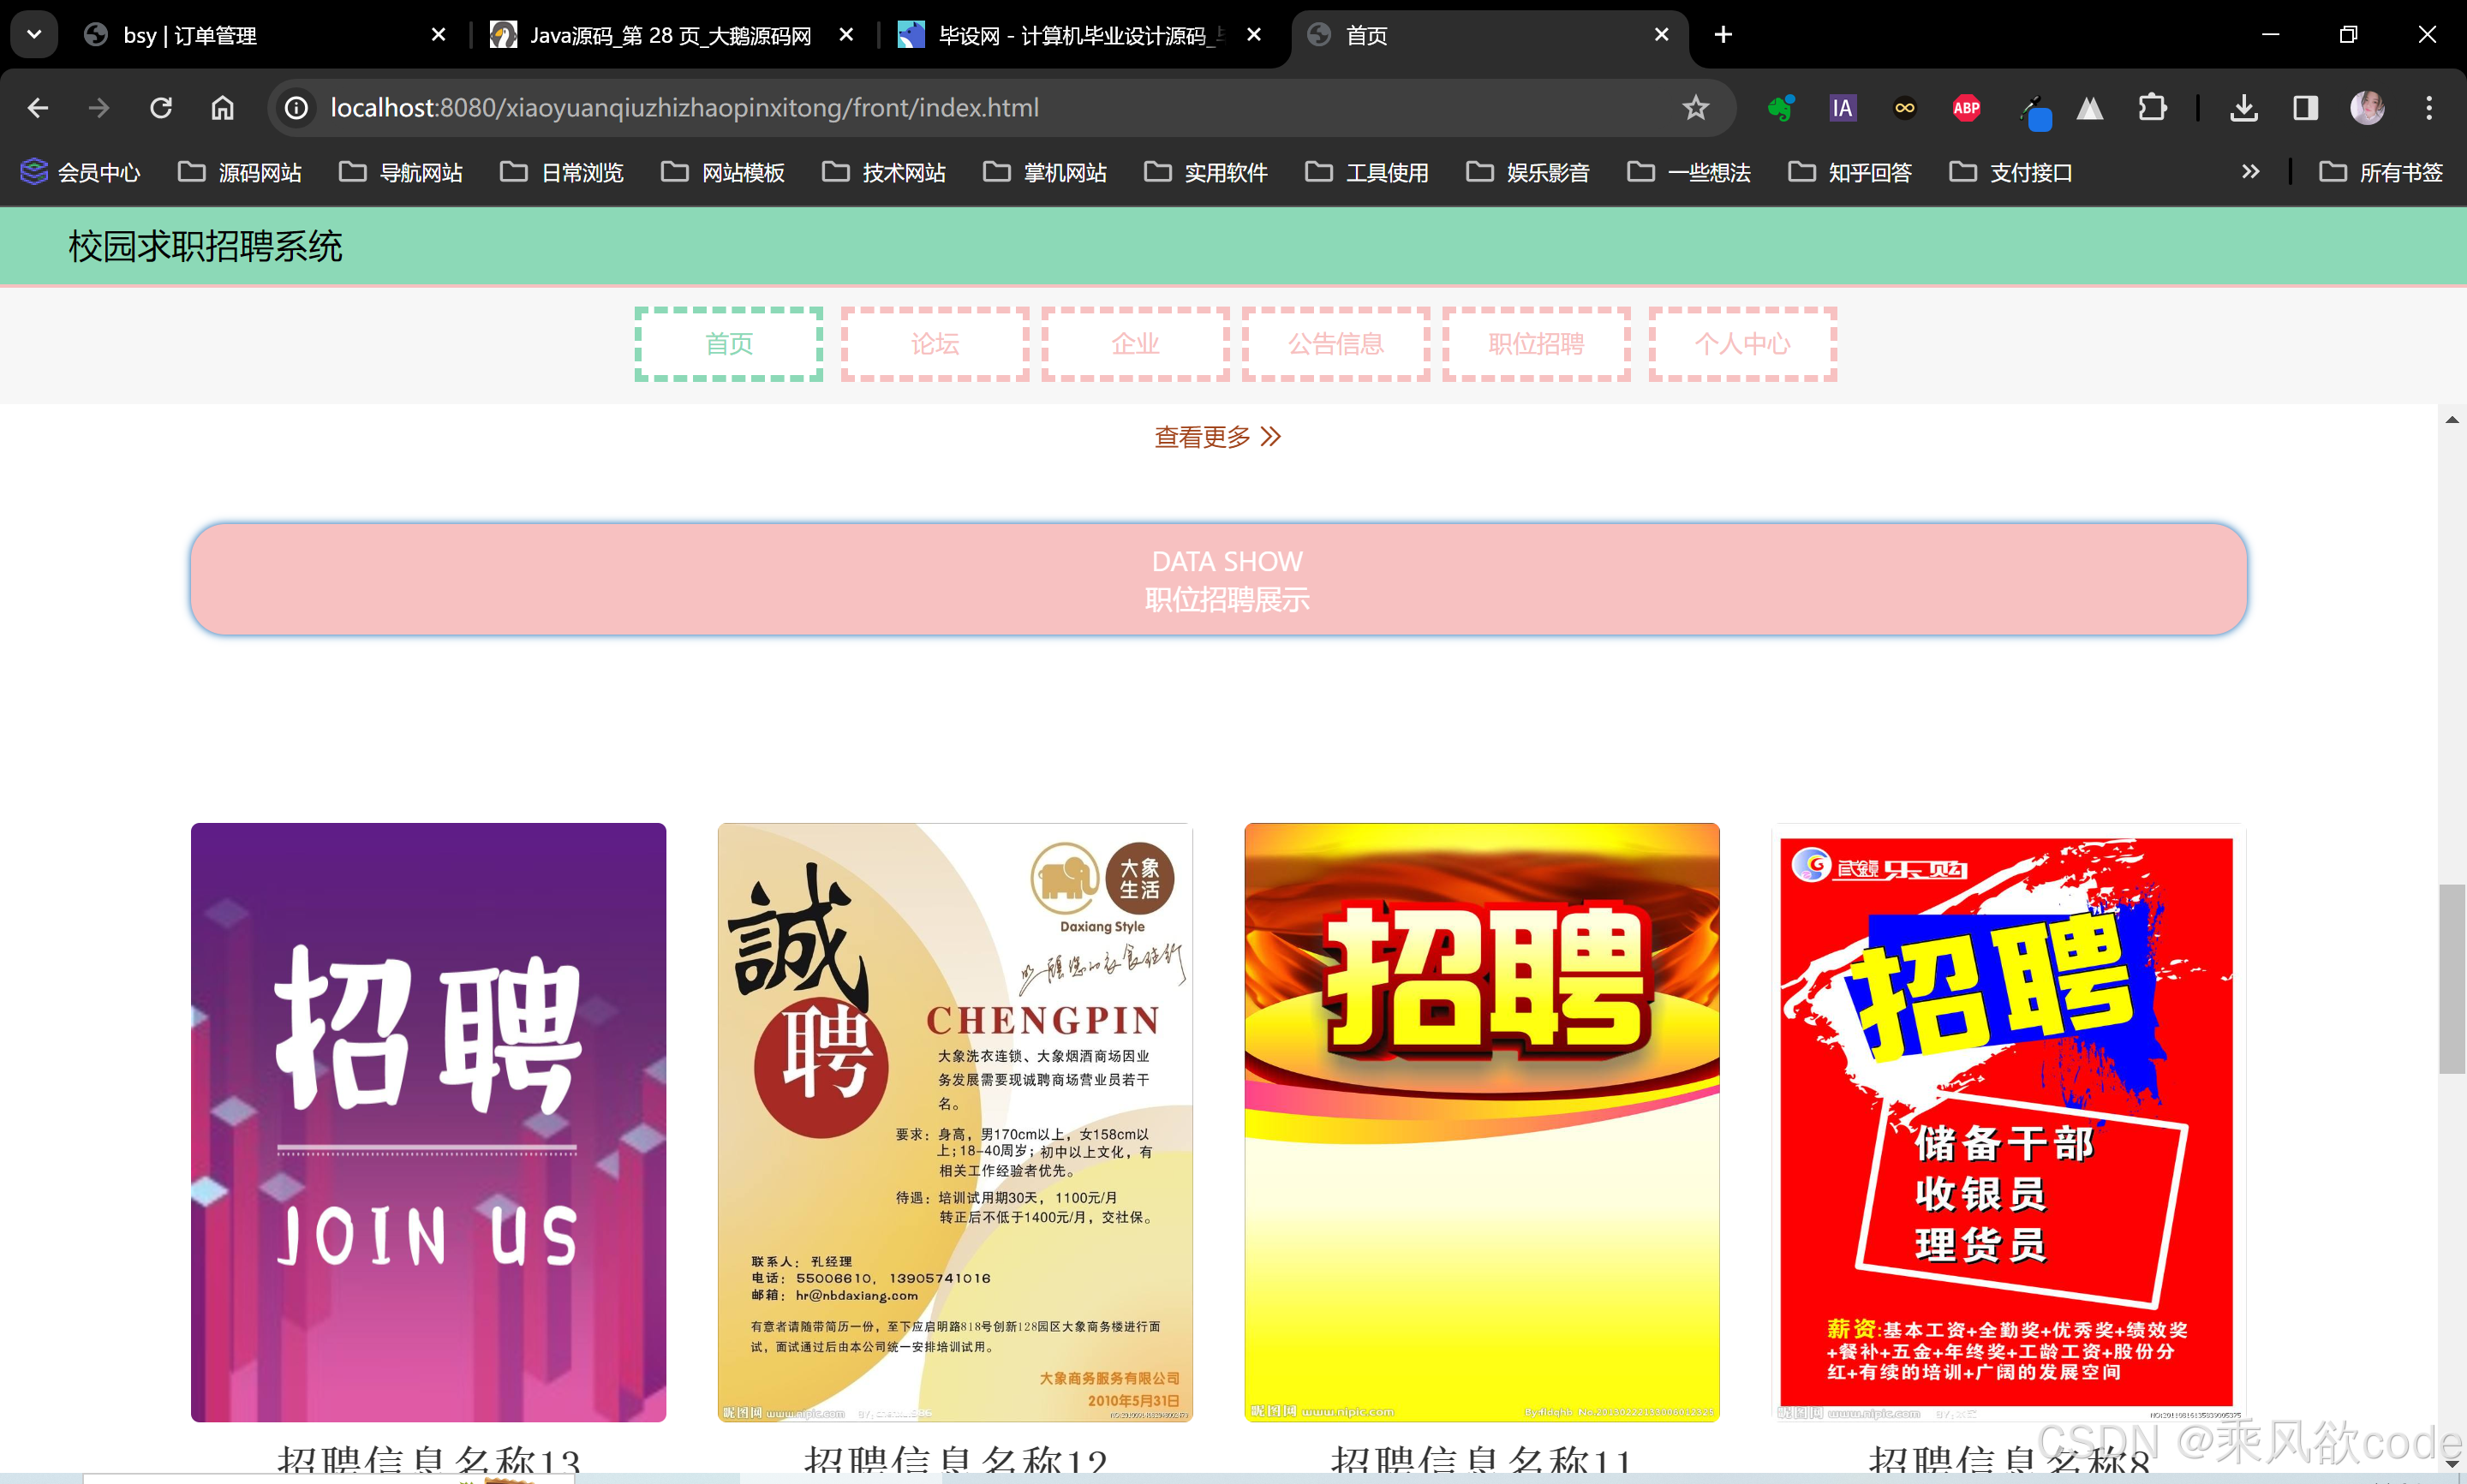Open the tab search chevron dropdown
This screenshot has height=1484, width=2467.
click(33, 34)
